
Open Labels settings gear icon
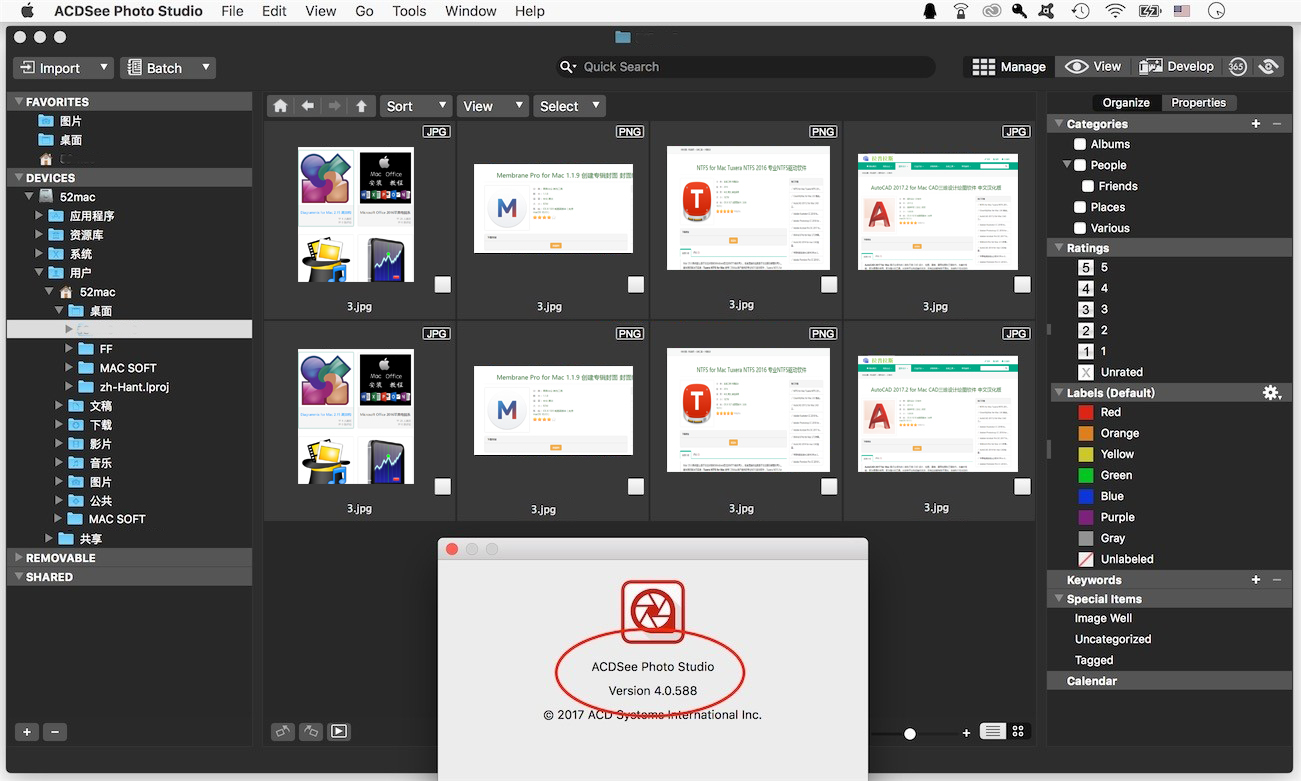[x=1271, y=393]
